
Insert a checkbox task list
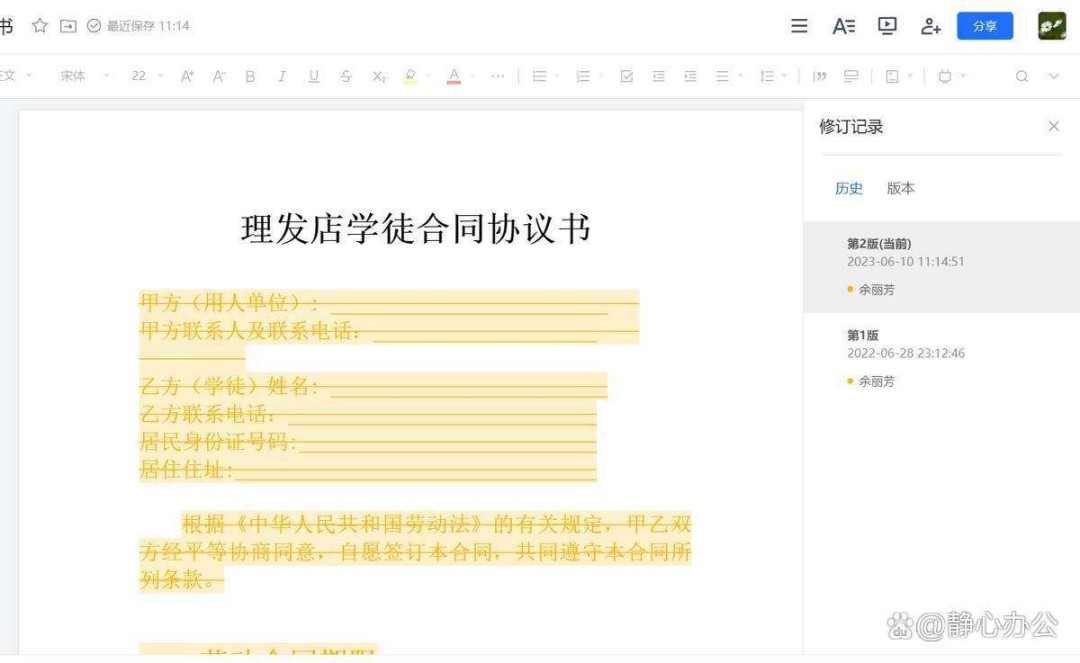coord(627,76)
